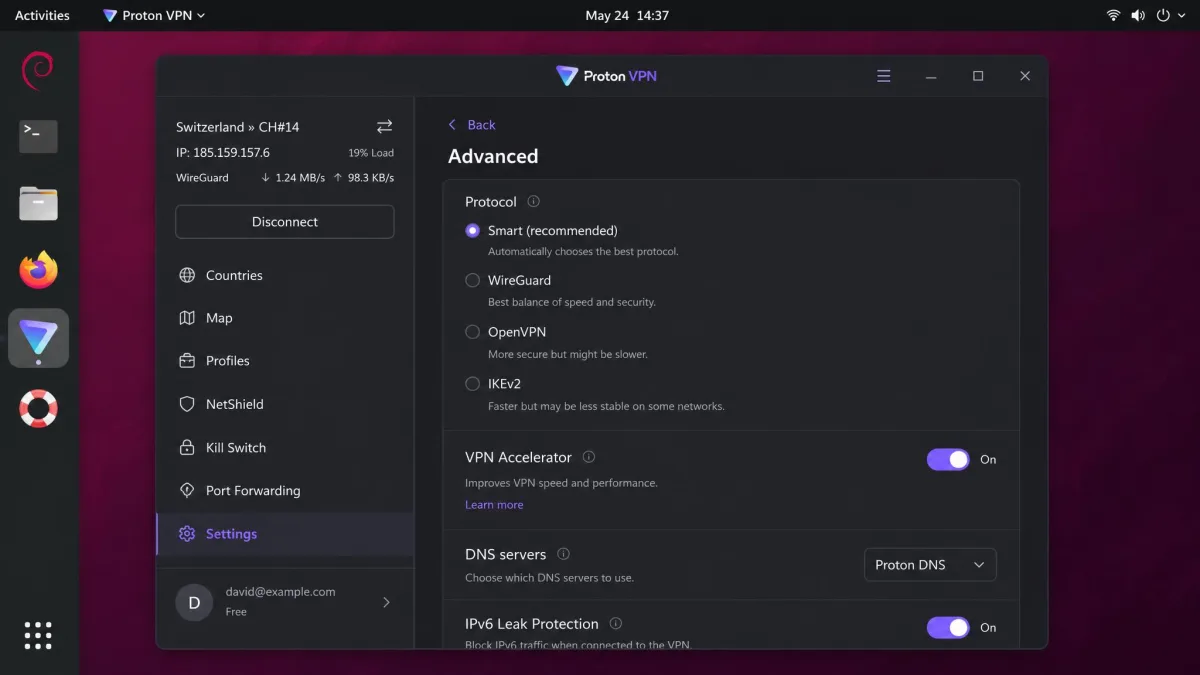The image size is (1200, 675).
Task: Open Kill Switch page
Action: click(285, 448)
